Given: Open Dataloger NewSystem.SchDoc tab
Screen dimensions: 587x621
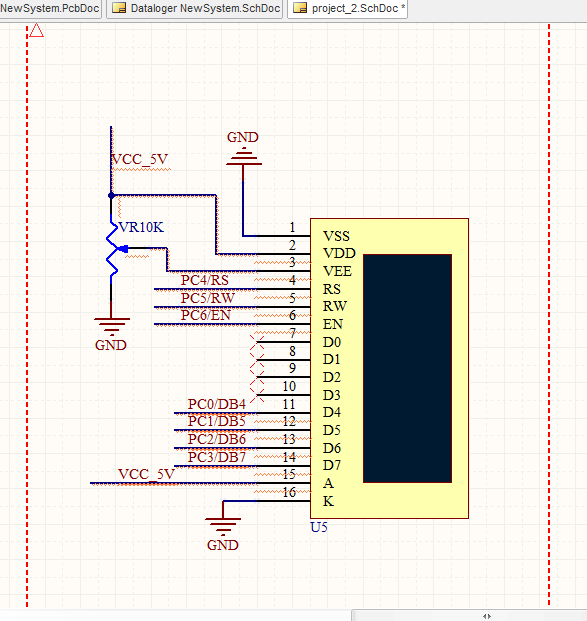Looking at the screenshot, I should 194,8.
